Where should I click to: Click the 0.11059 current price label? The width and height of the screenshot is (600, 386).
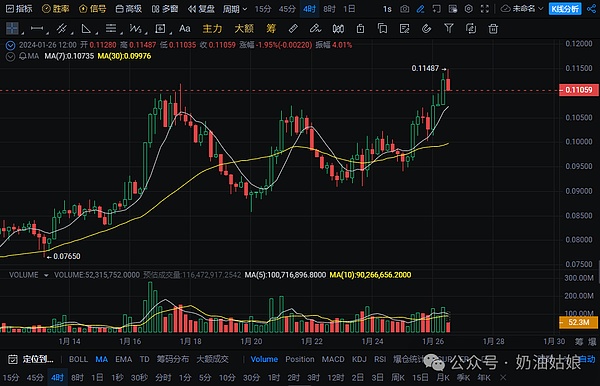pyautogui.click(x=578, y=90)
